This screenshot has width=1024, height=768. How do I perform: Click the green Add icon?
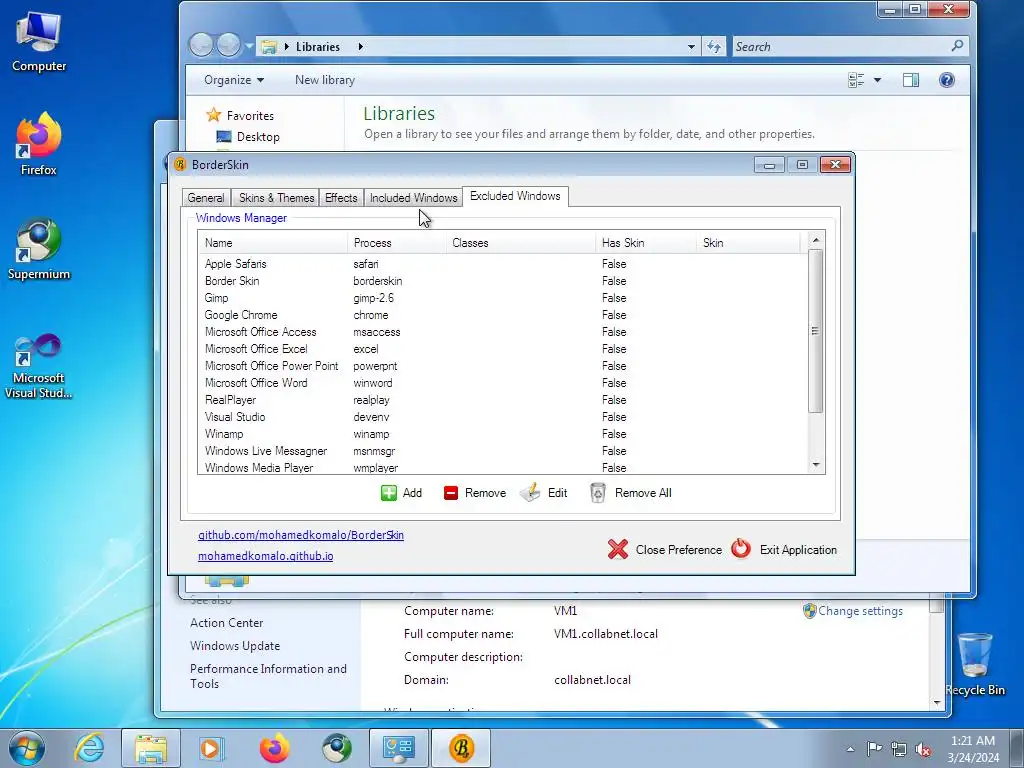click(389, 493)
